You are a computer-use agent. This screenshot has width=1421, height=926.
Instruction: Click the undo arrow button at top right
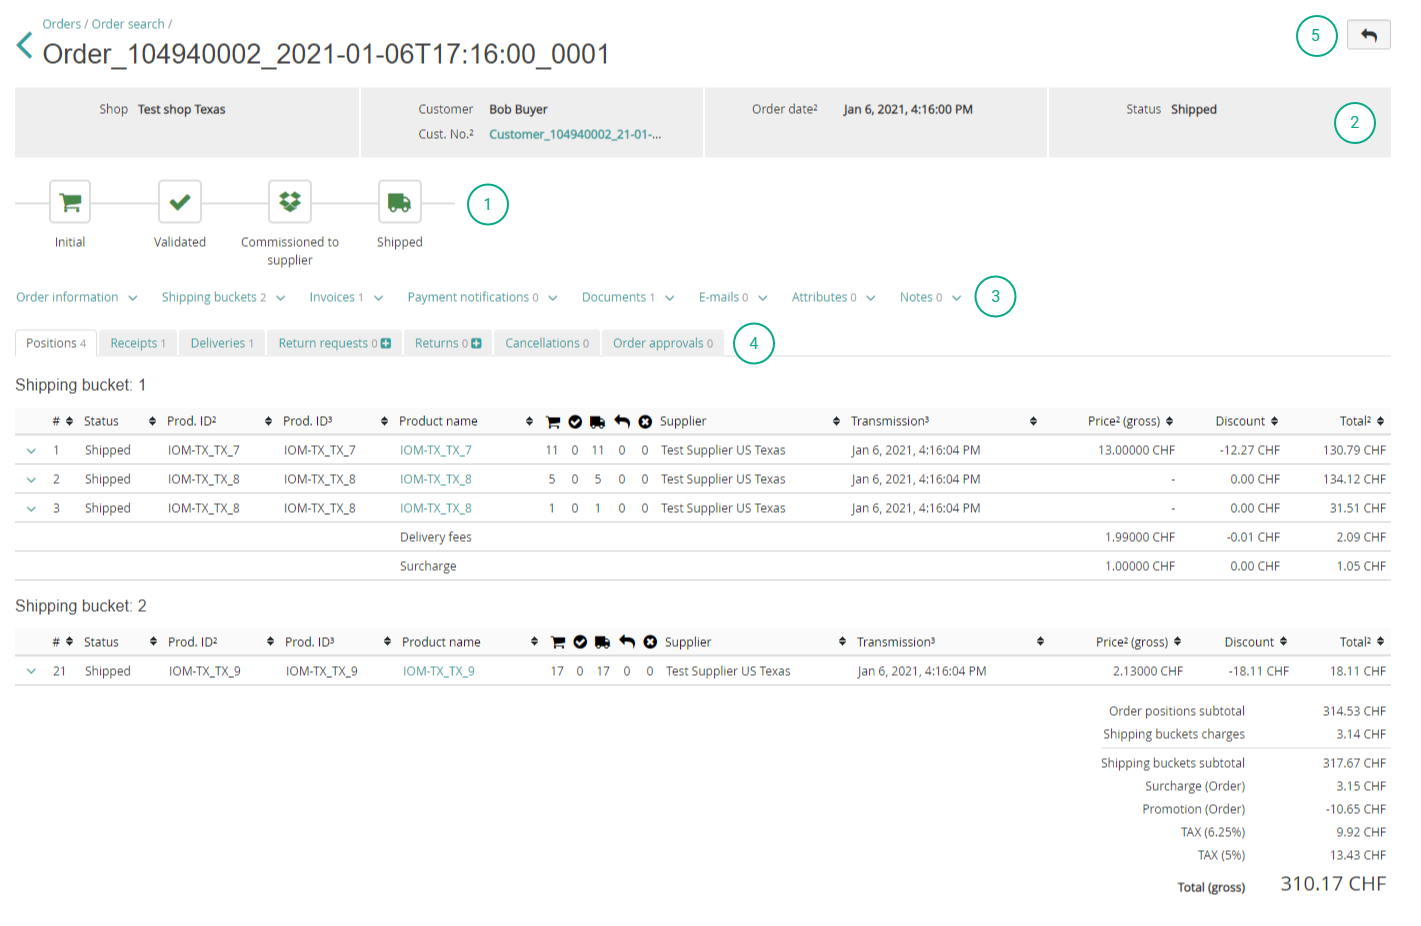1368,34
